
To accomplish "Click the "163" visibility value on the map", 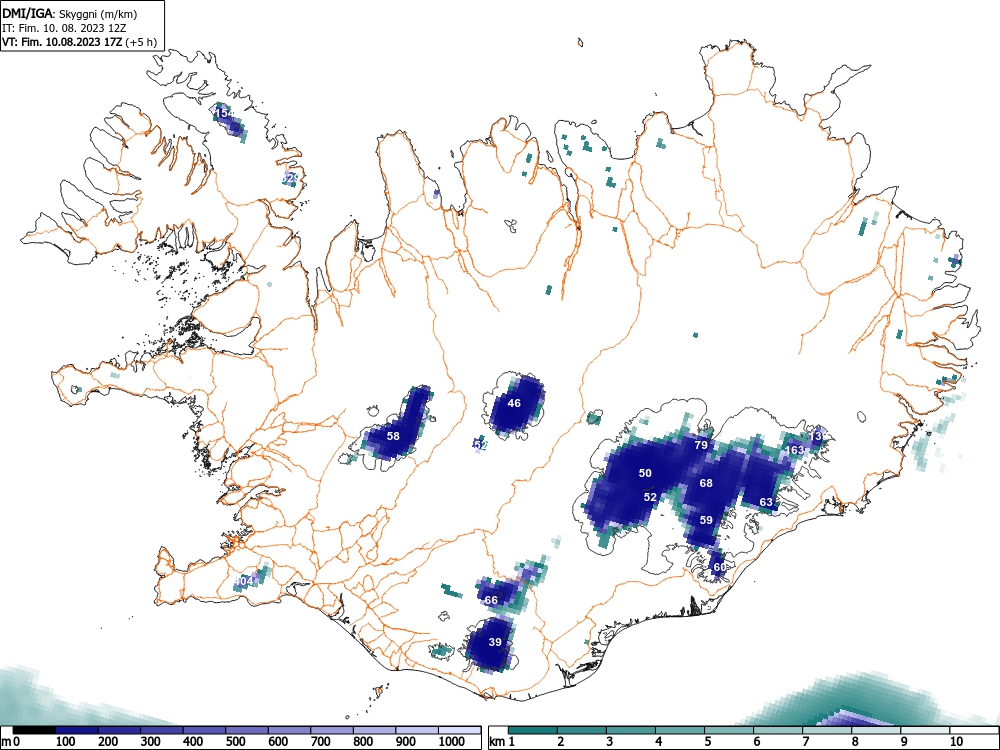I will (x=795, y=450).
